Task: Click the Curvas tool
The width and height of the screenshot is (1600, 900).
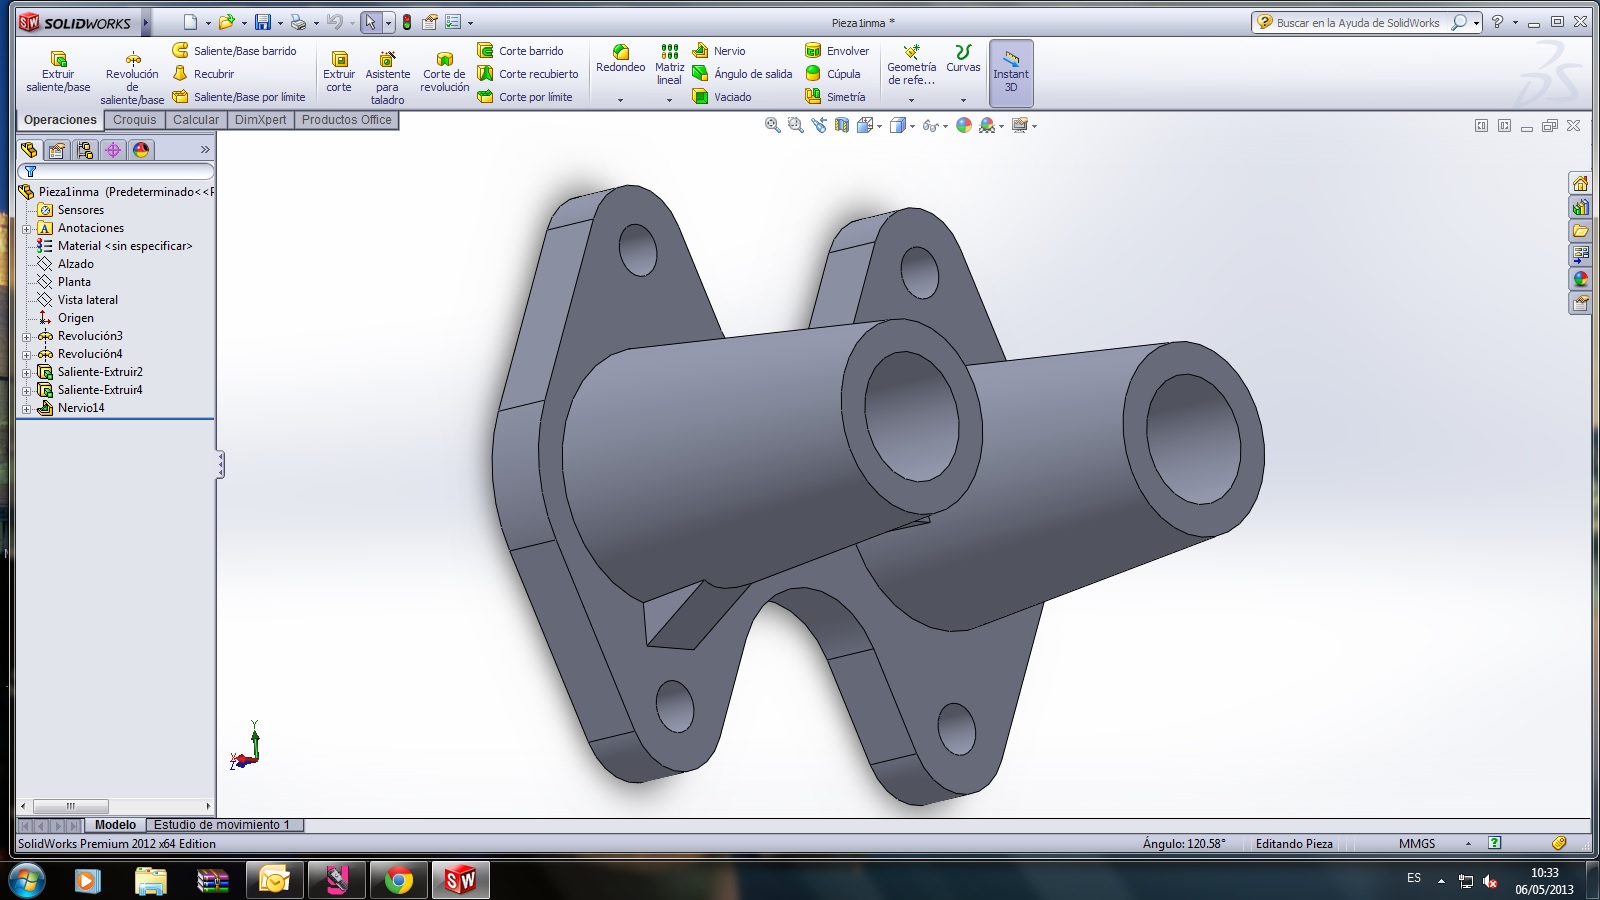Action: [963, 59]
